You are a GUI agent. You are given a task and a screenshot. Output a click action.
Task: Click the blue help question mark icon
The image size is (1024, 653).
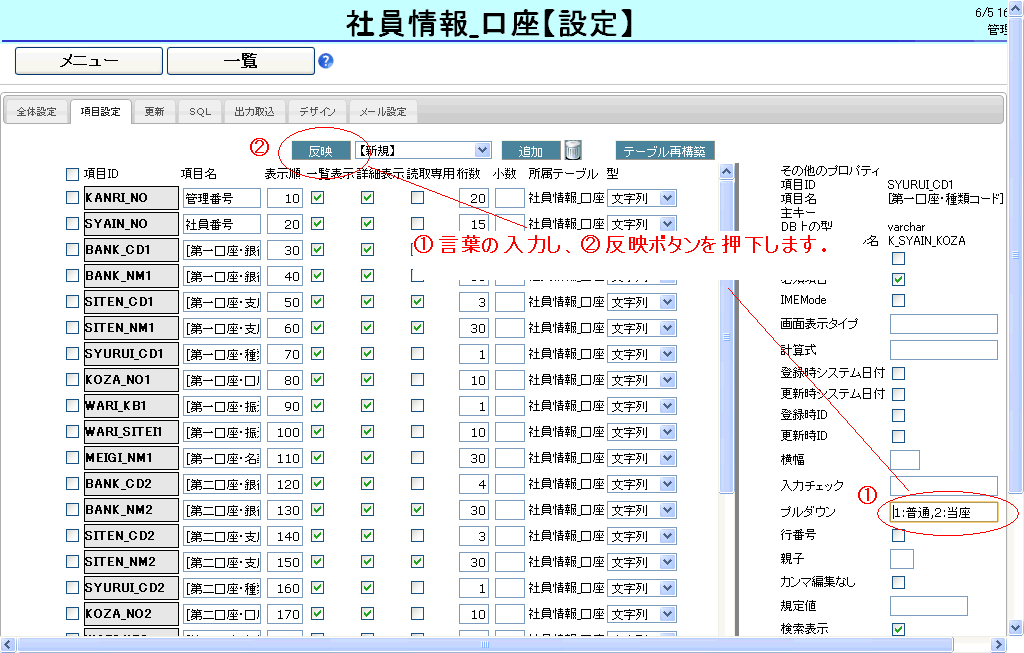(x=325, y=61)
